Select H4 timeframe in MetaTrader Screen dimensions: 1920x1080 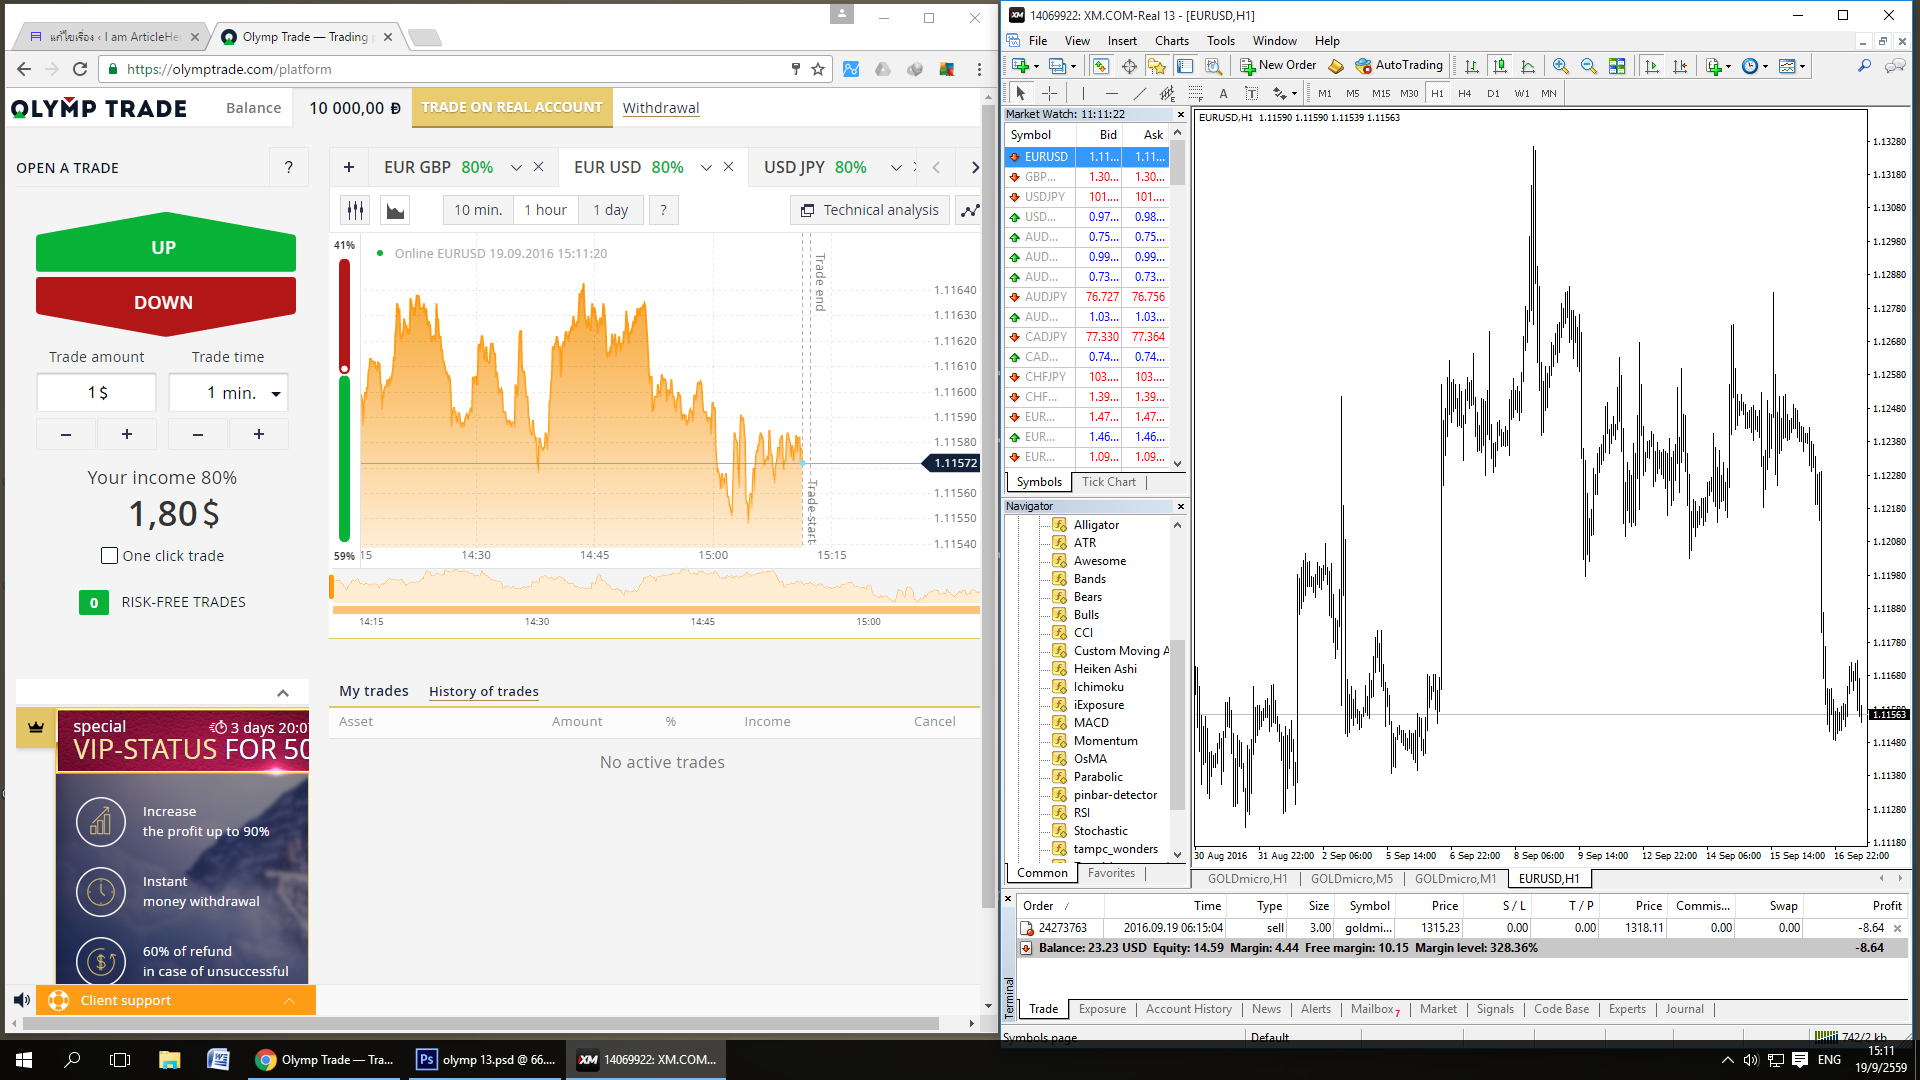(x=1465, y=93)
